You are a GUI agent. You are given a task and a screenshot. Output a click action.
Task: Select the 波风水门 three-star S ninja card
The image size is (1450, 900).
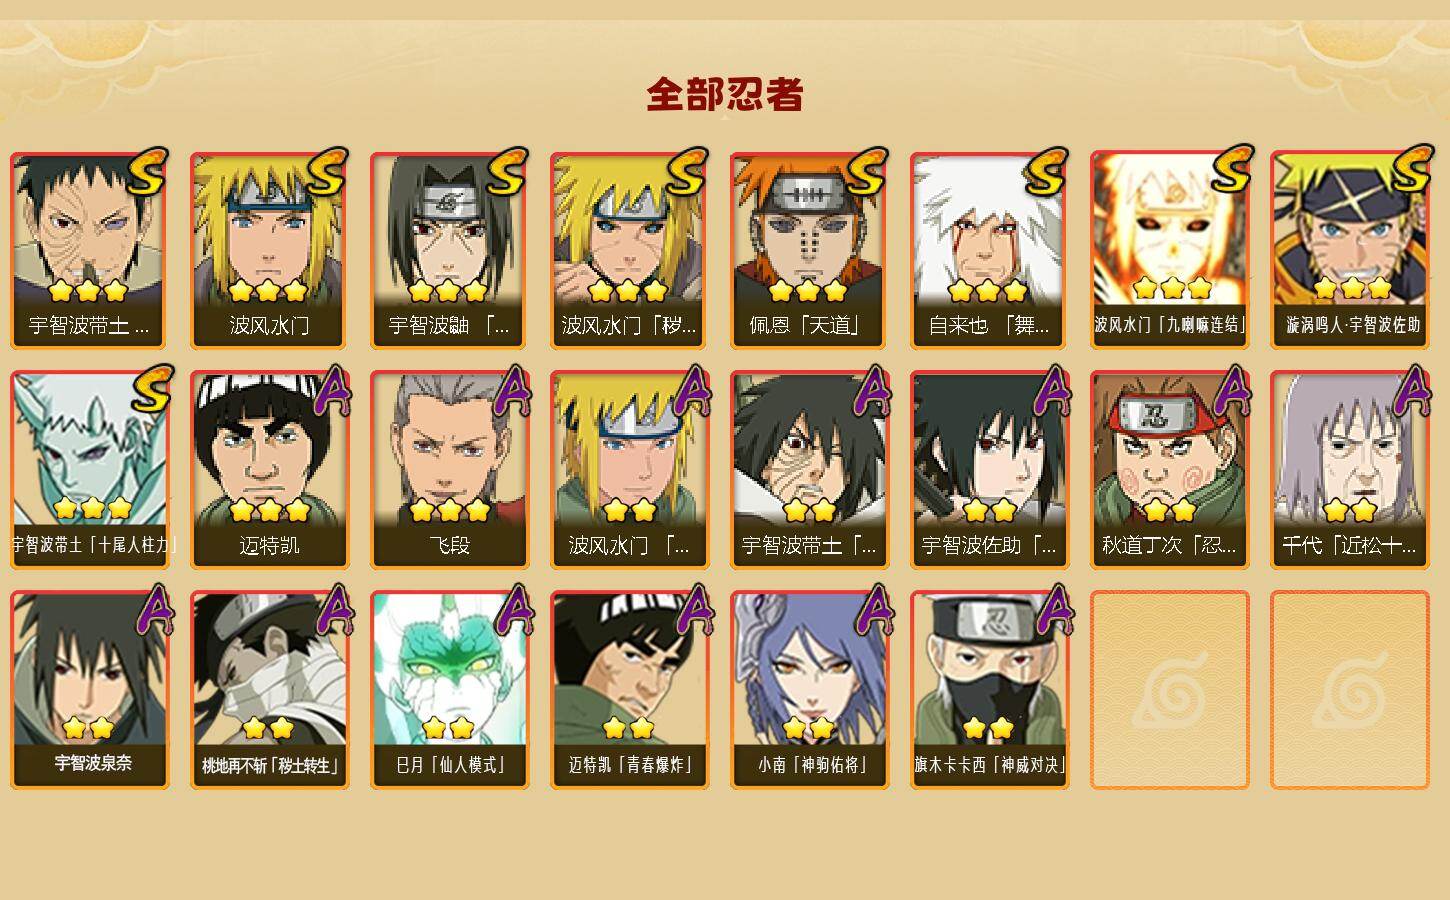[x=269, y=250]
